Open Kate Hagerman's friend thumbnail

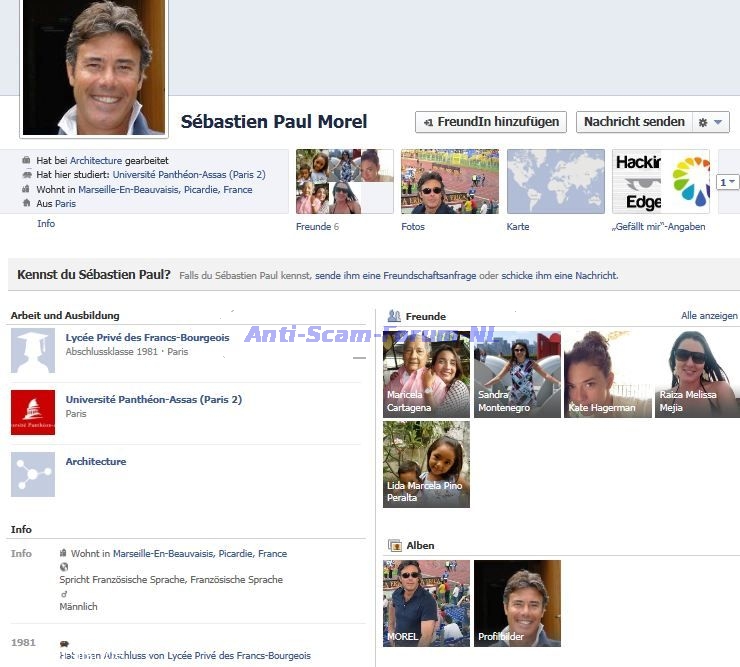[x=607, y=374]
